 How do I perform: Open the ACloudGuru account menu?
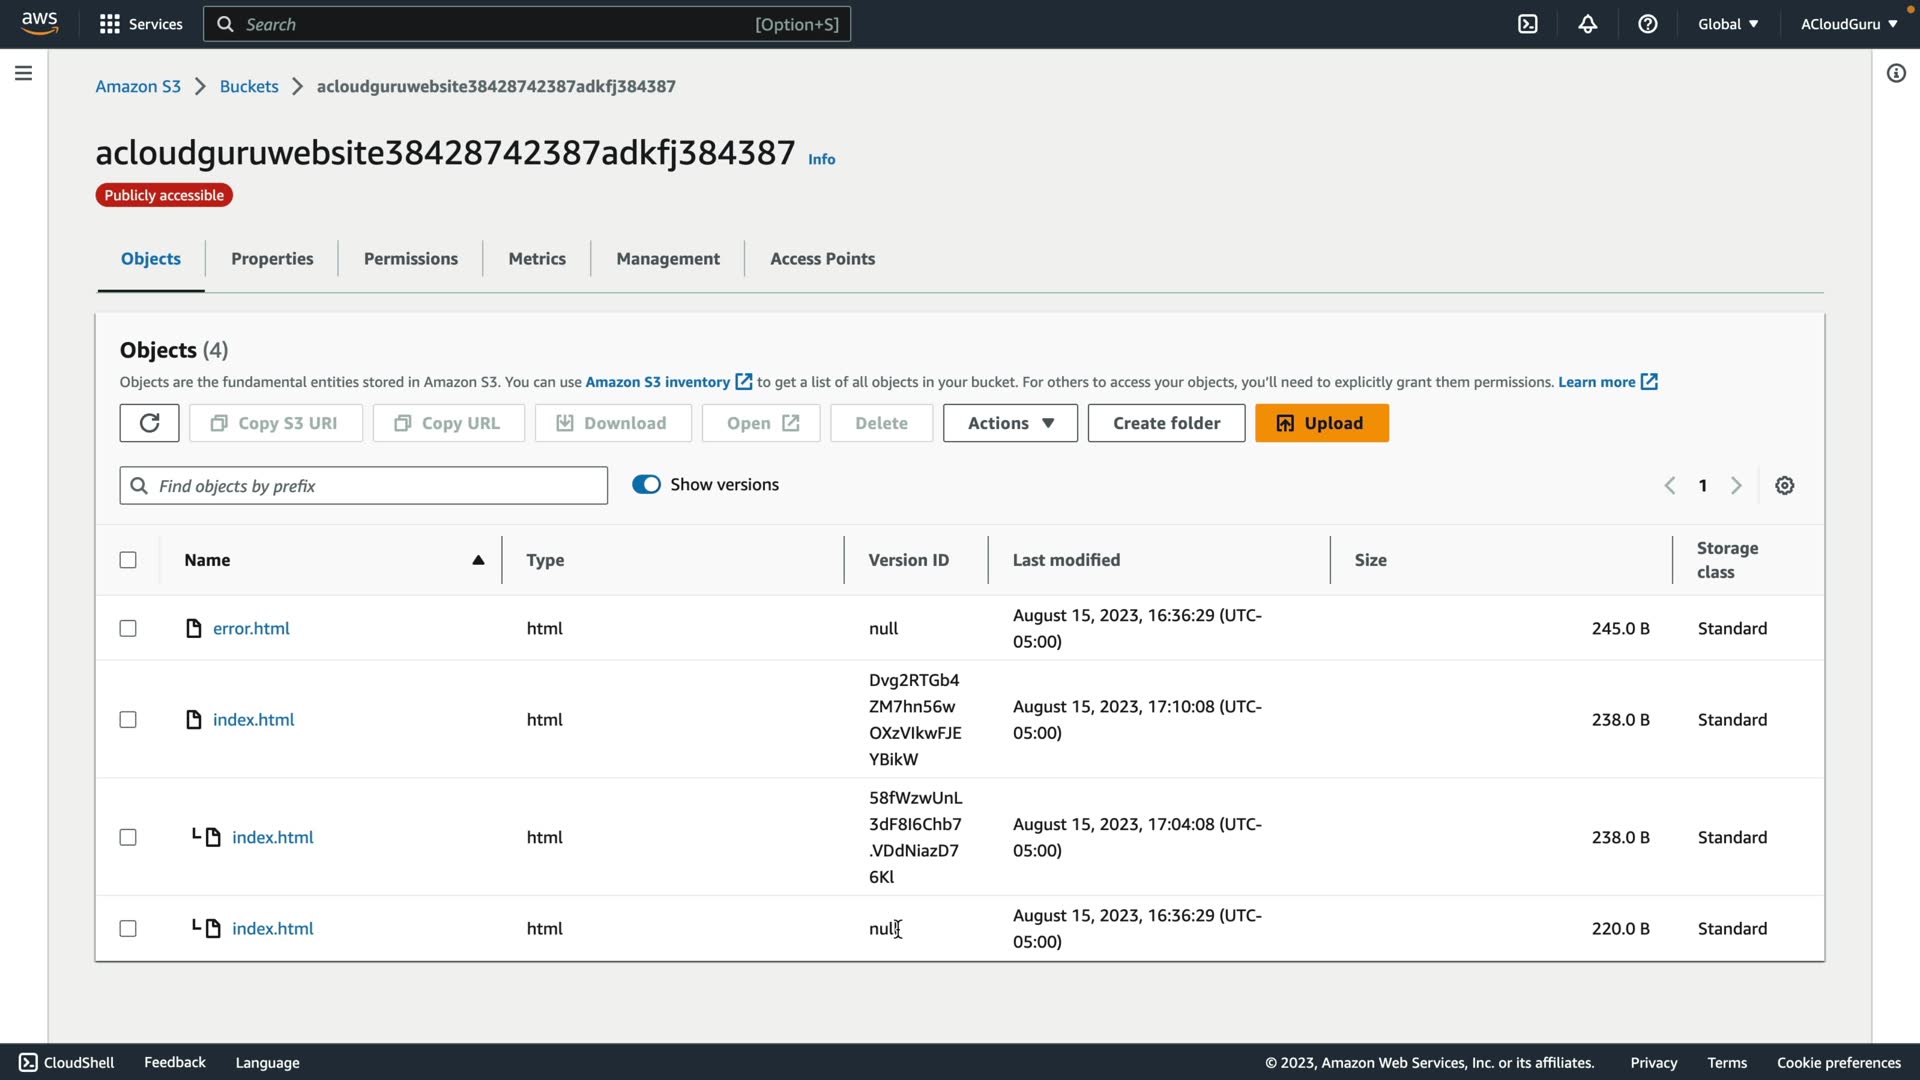click(x=1848, y=24)
